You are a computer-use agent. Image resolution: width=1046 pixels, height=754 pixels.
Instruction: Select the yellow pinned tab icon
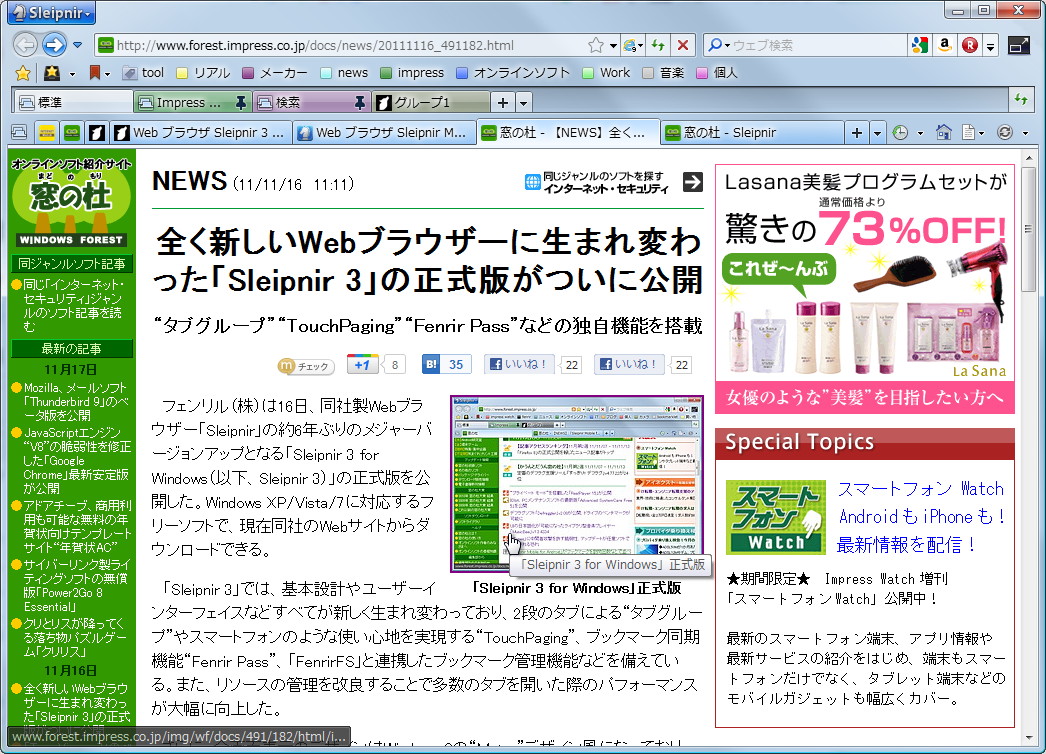click(x=47, y=132)
